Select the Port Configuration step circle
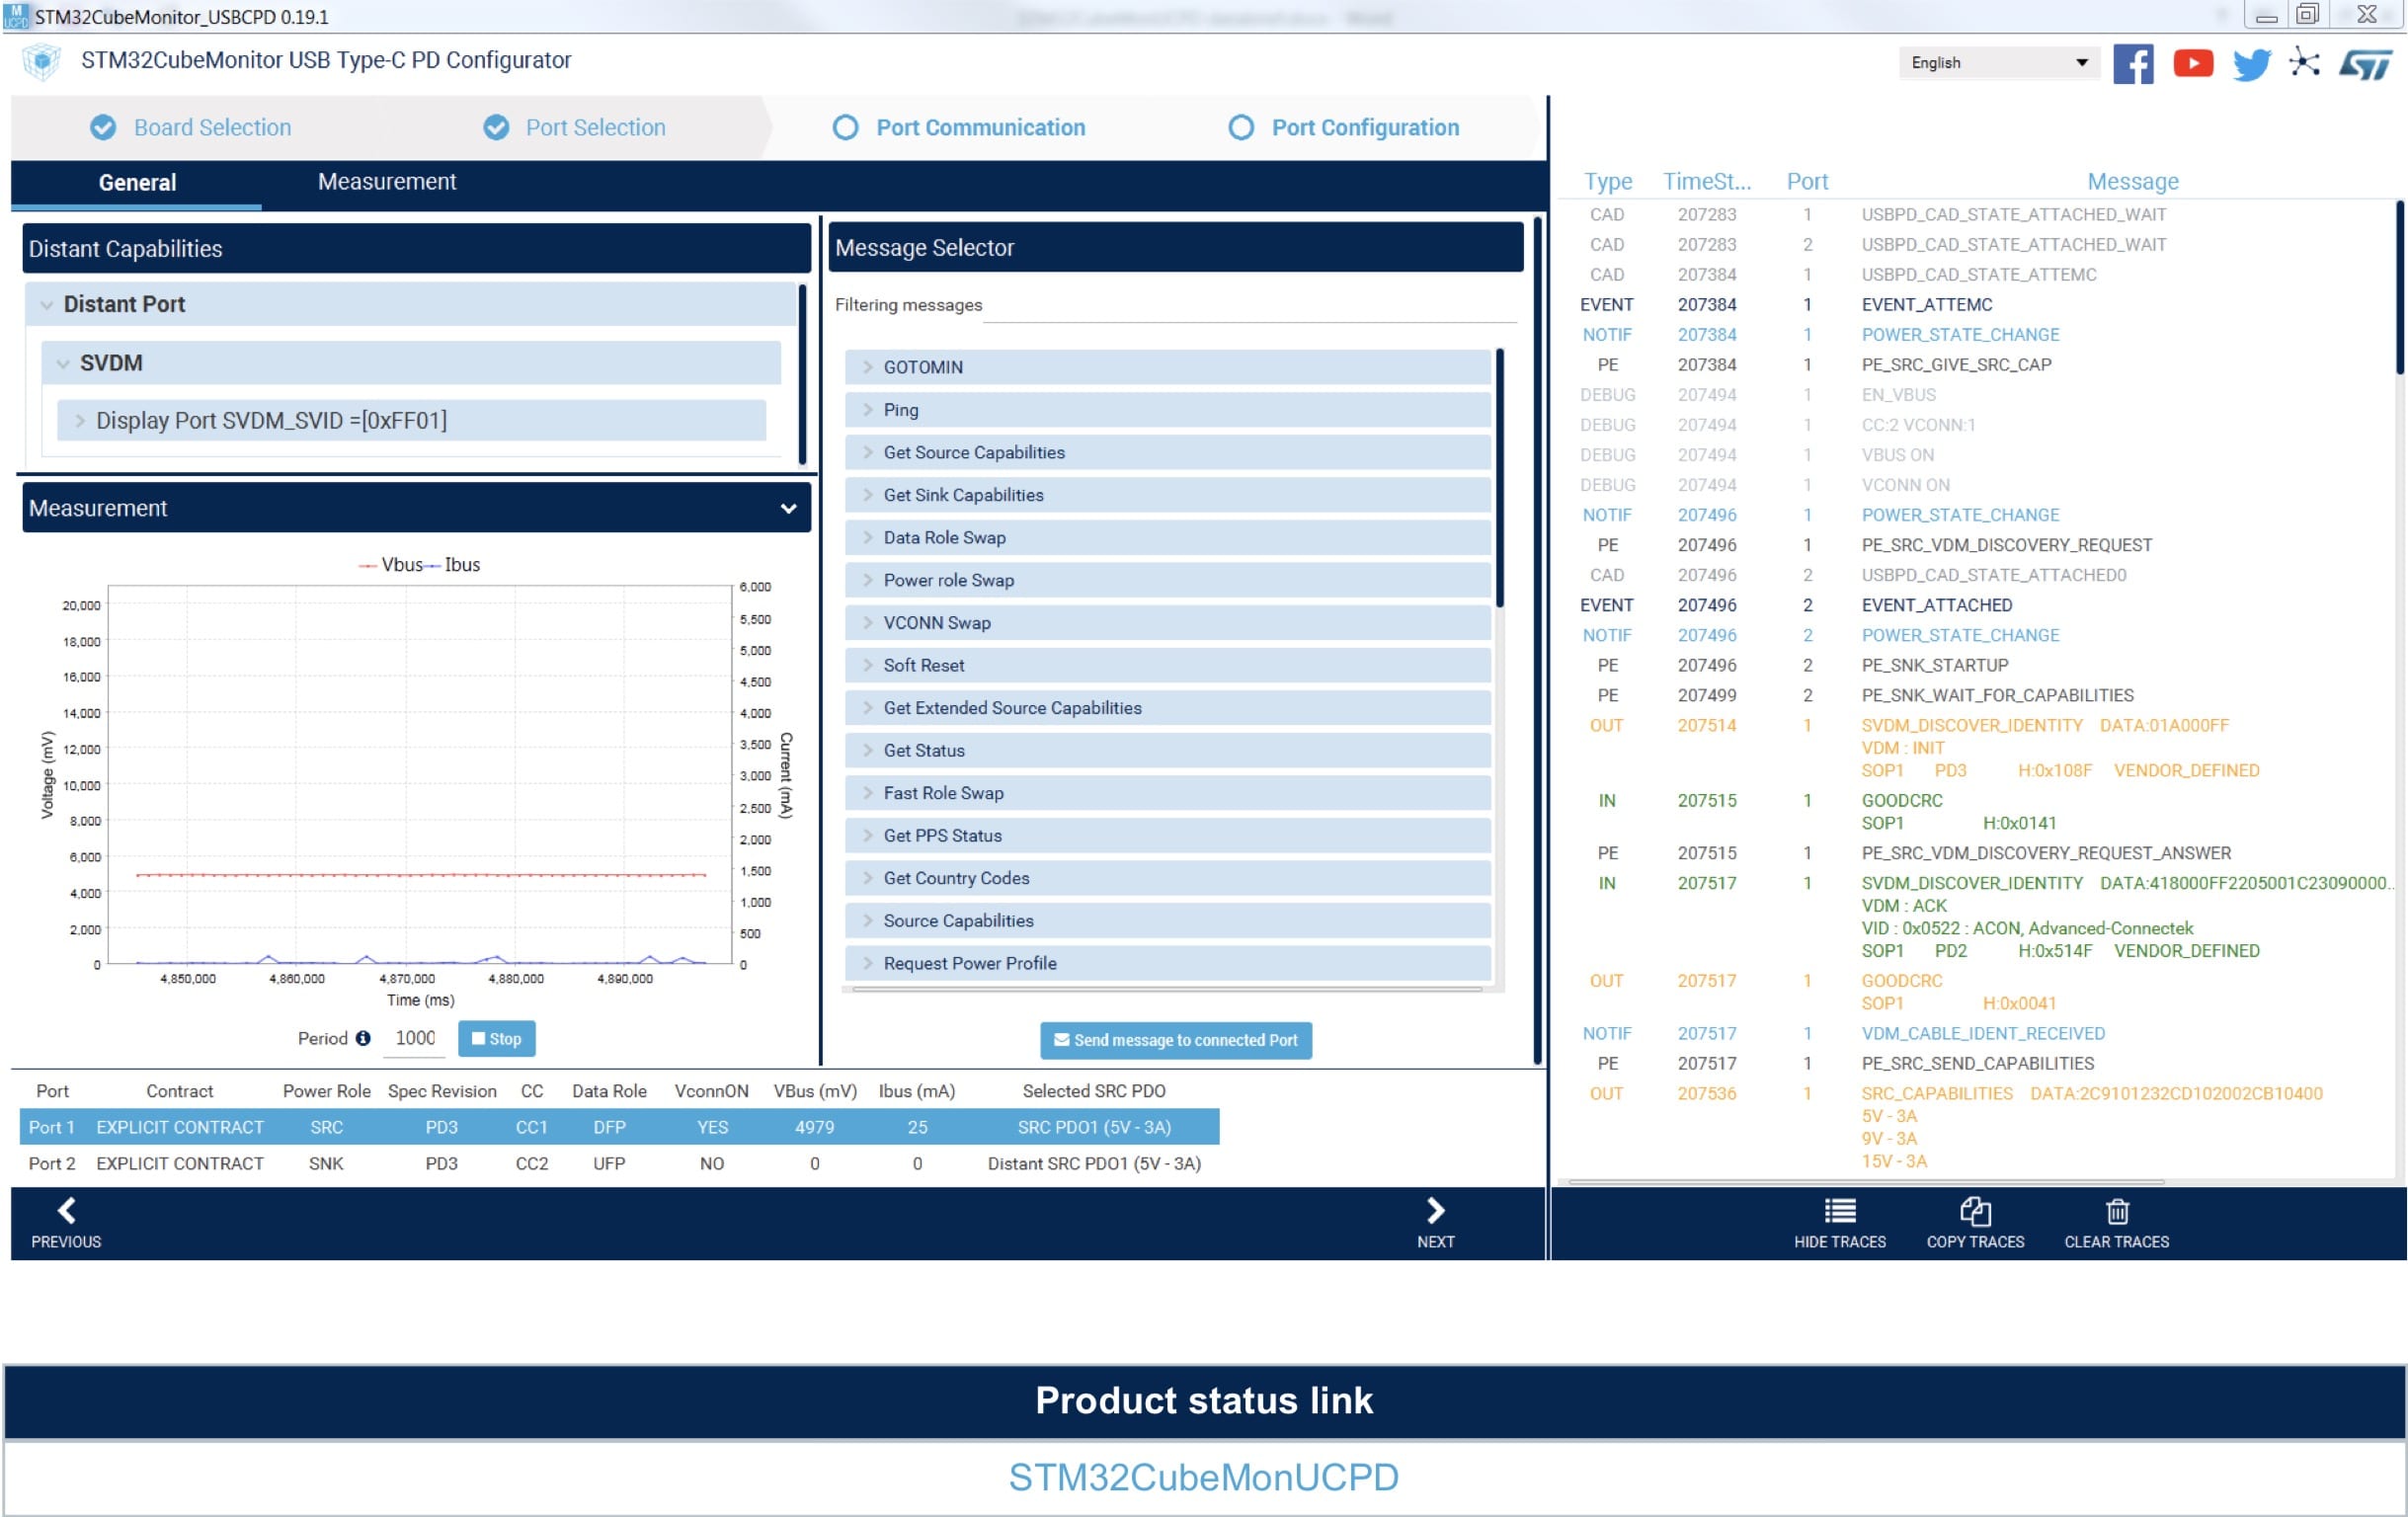Screen dimensions: 2408x1517 [1240, 127]
